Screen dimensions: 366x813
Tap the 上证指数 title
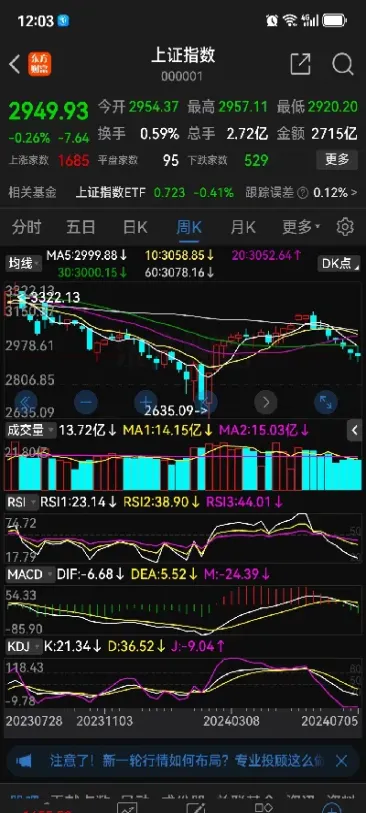click(x=182, y=55)
